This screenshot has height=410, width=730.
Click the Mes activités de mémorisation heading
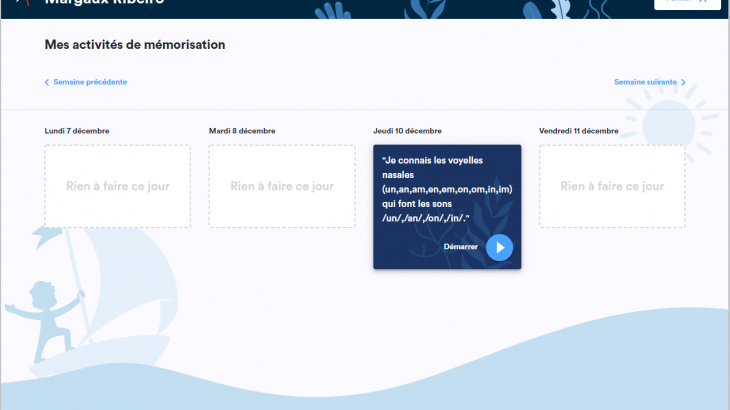[x=135, y=45]
